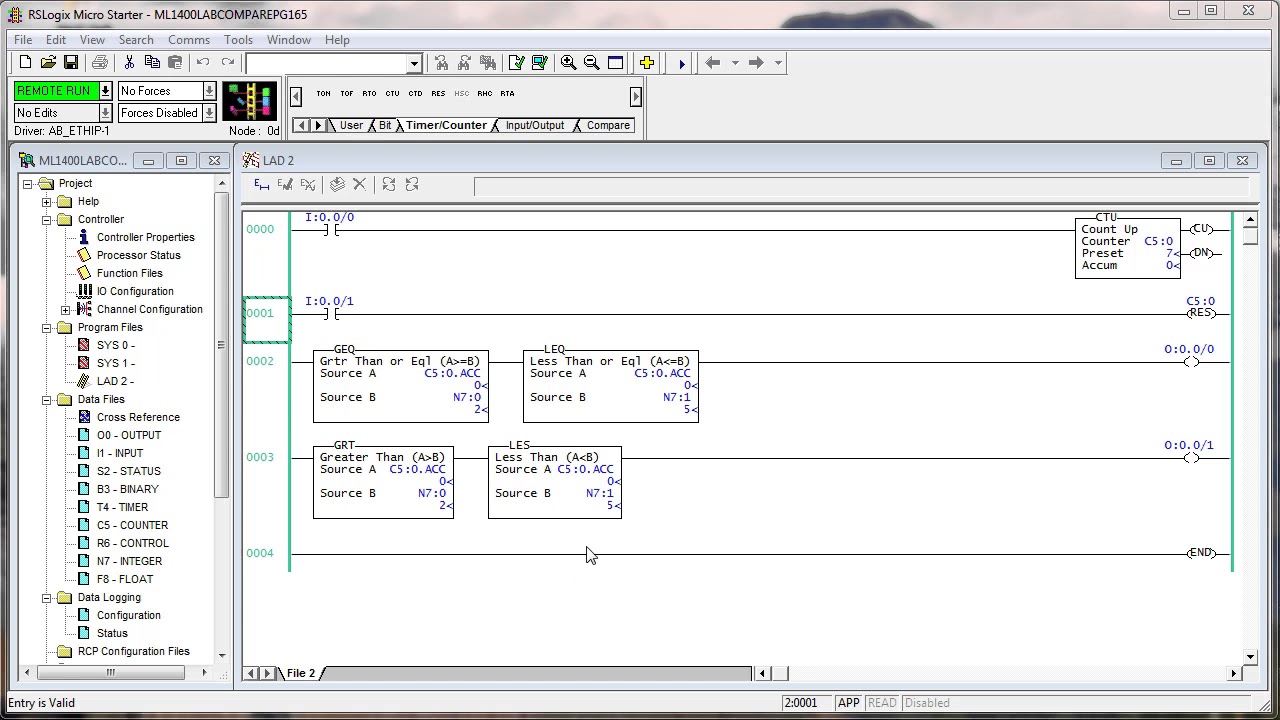Click the Undo arrow icon
1280x720 pixels.
203,63
